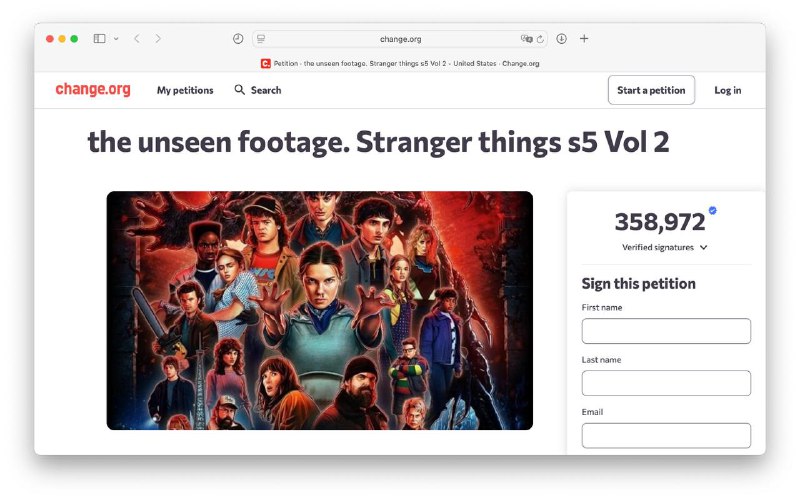
Task: Open a new tab with plus icon
Action: (x=585, y=39)
